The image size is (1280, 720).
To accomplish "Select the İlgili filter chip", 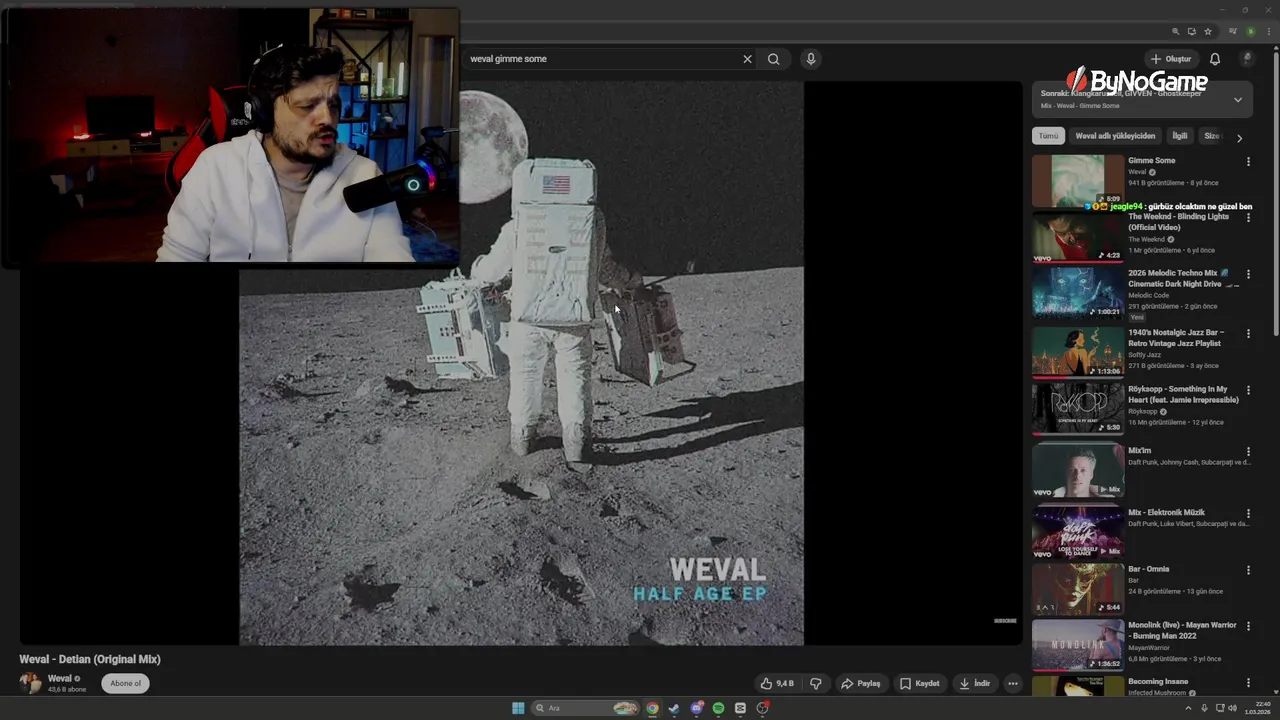I will 1180,136.
